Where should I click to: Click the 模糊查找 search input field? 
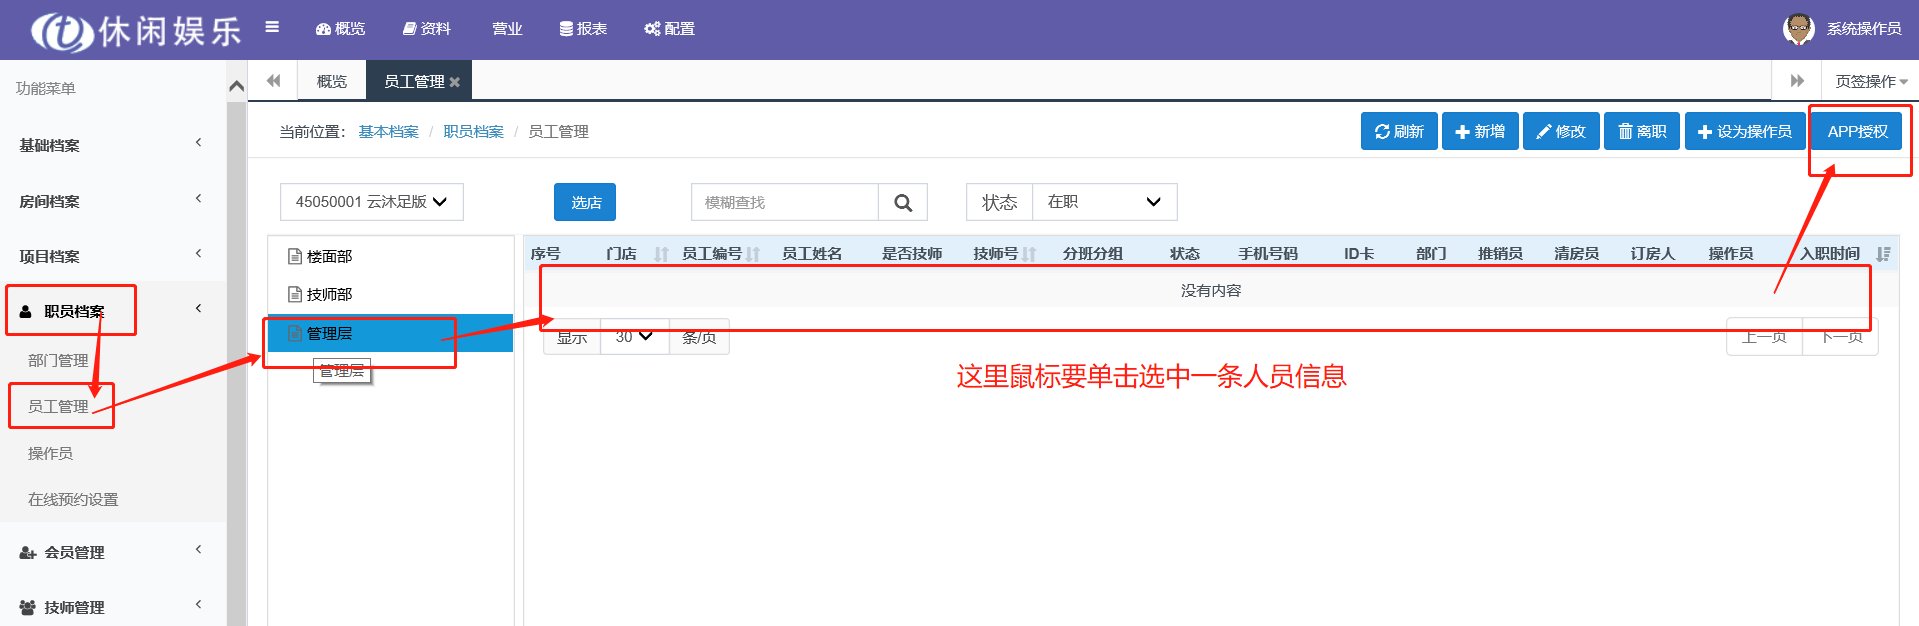click(784, 203)
